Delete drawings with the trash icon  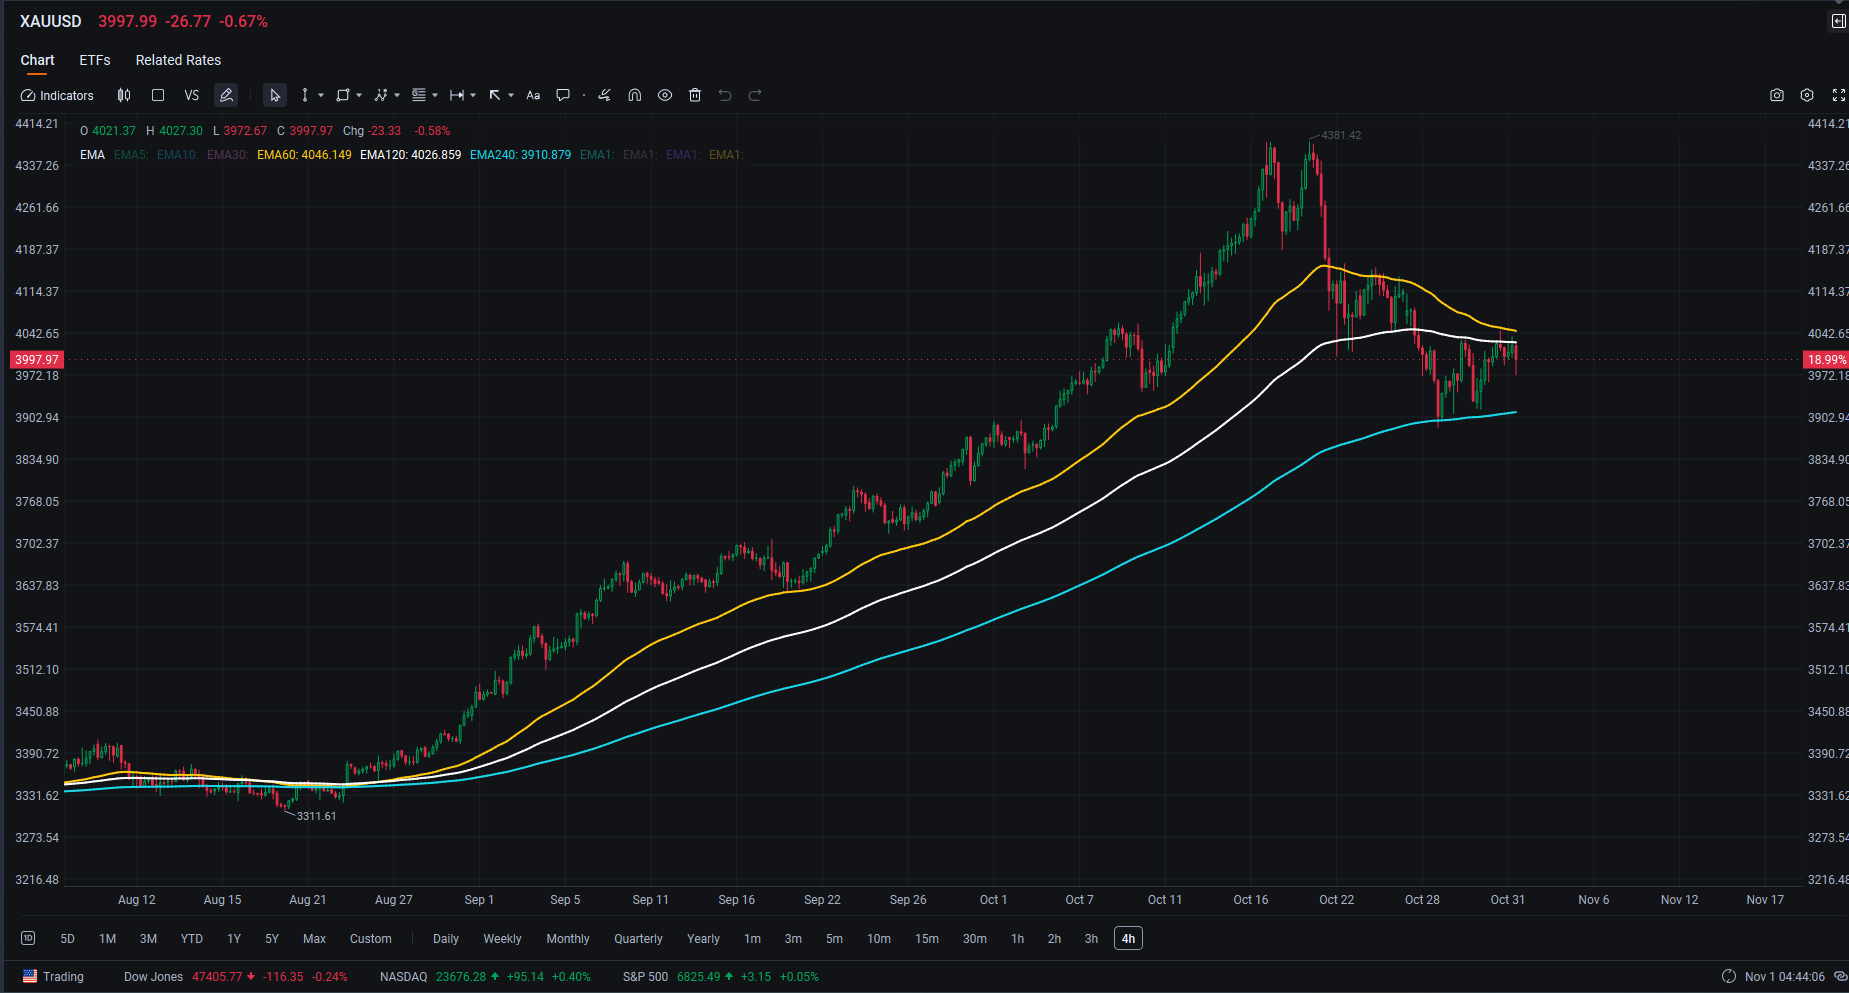click(695, 96)
